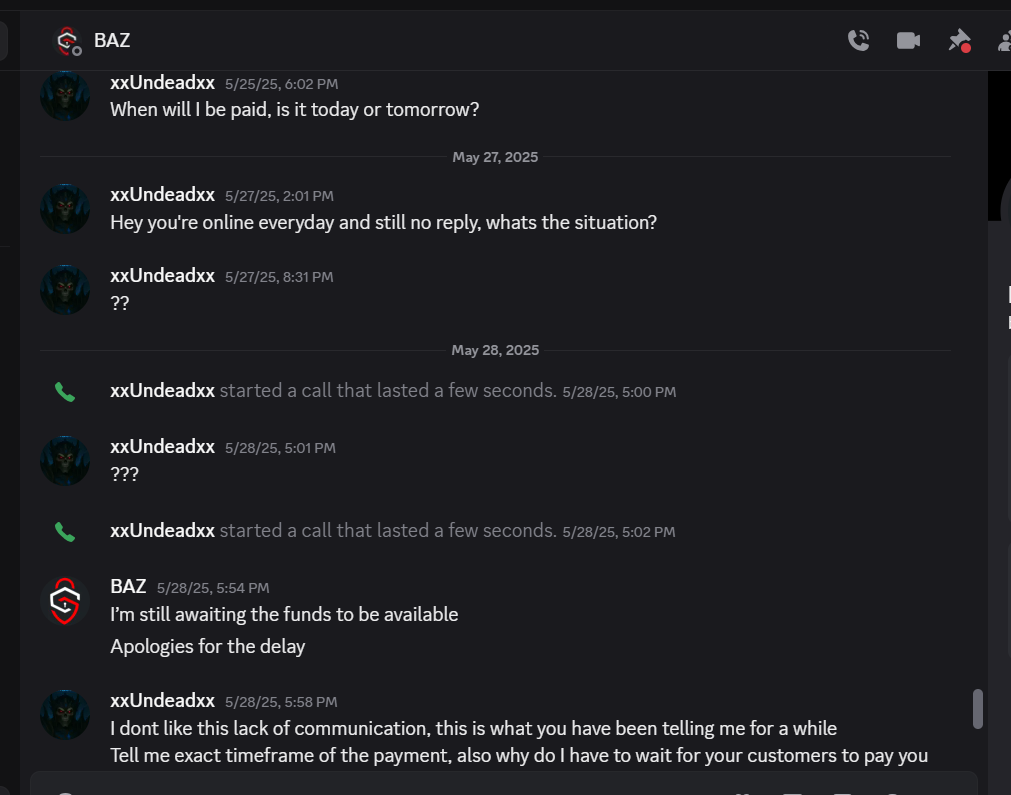The image size is (1011, 795).
Task: Click the May 28, 2025 date divider
Action: tap(495, 350)
